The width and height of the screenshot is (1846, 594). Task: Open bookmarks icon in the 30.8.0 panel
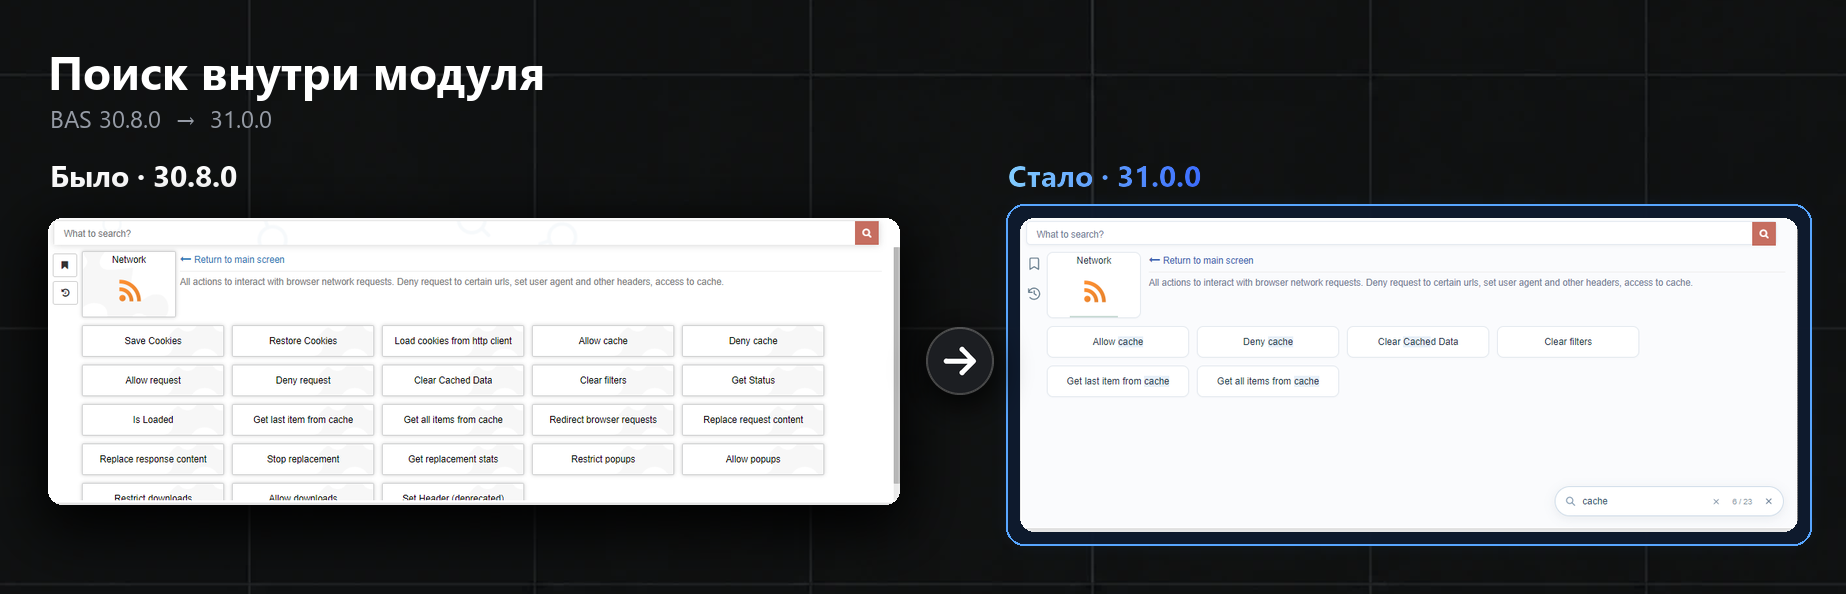point(65,265)
